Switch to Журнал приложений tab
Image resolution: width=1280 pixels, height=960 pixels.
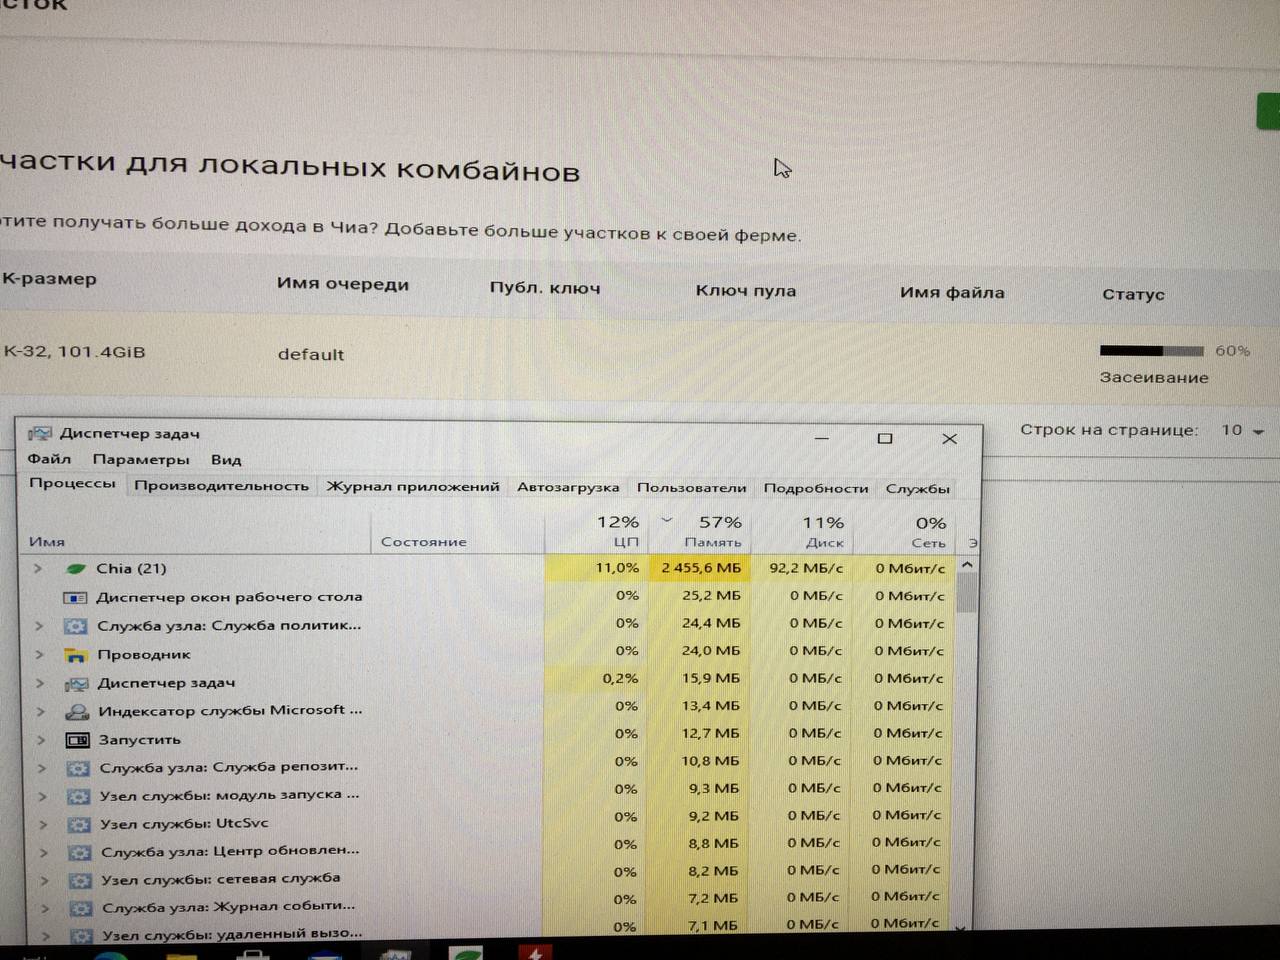[x=413, y=487]
